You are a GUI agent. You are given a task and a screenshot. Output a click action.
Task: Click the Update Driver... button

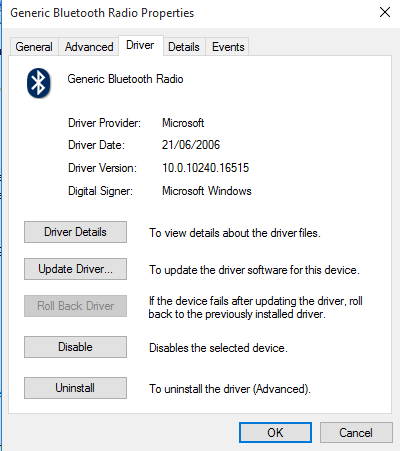(75, 269)
